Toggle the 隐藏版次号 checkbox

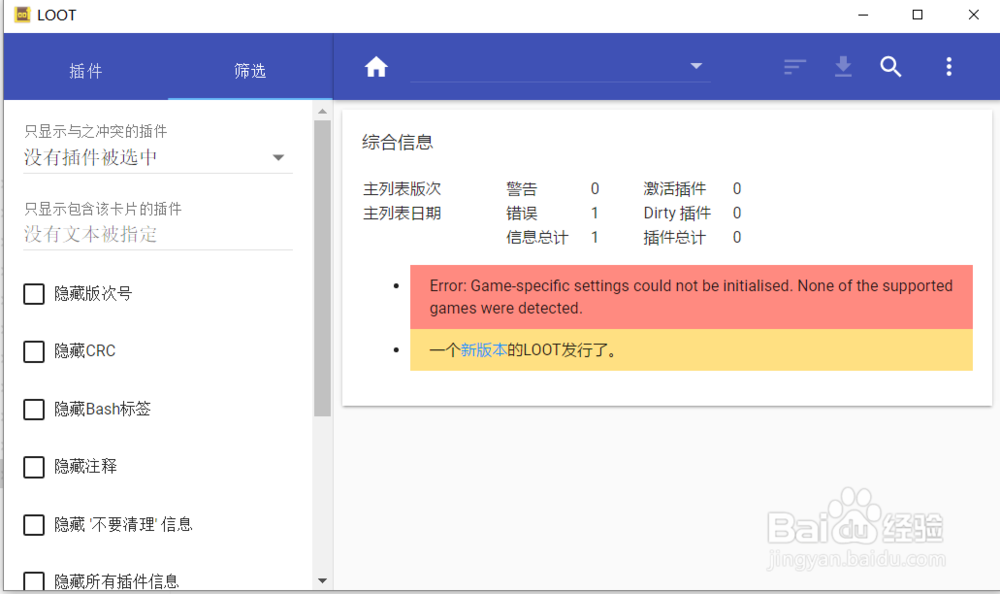click(x=34, y=294)
